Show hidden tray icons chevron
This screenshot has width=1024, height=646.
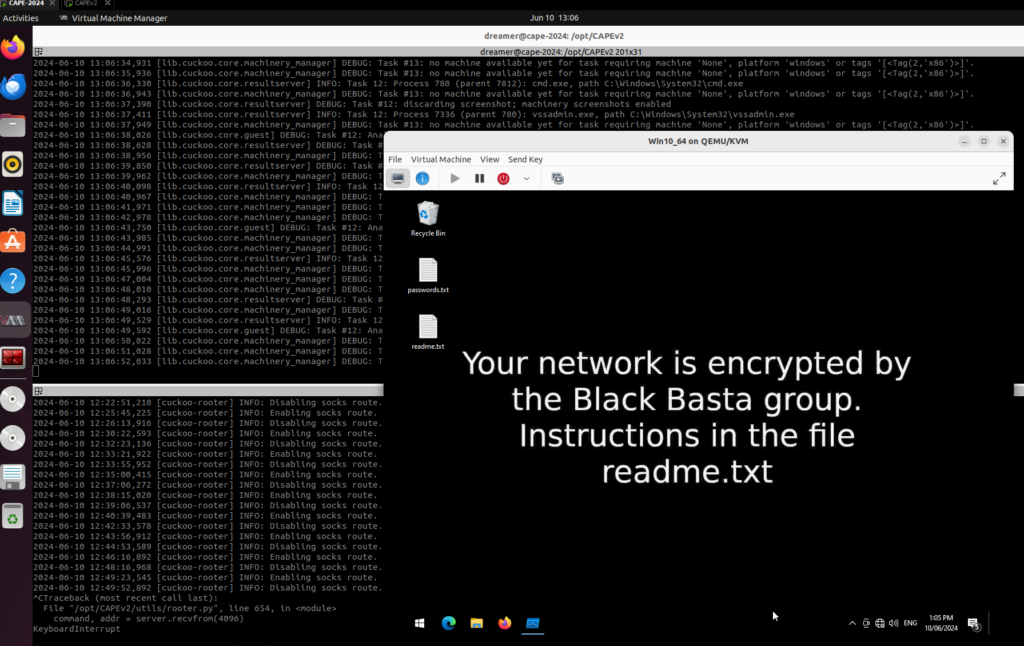tap(852, 623)
